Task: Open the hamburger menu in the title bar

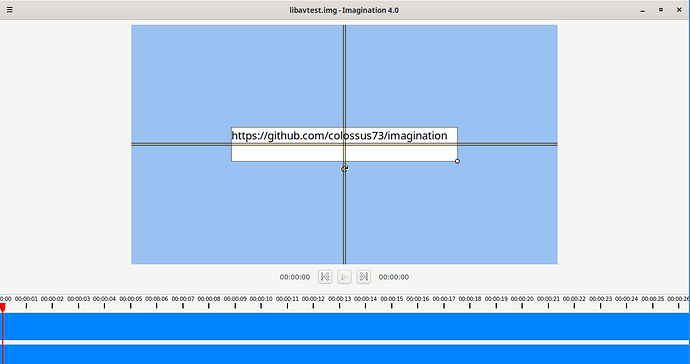Action: pos(9,10)
